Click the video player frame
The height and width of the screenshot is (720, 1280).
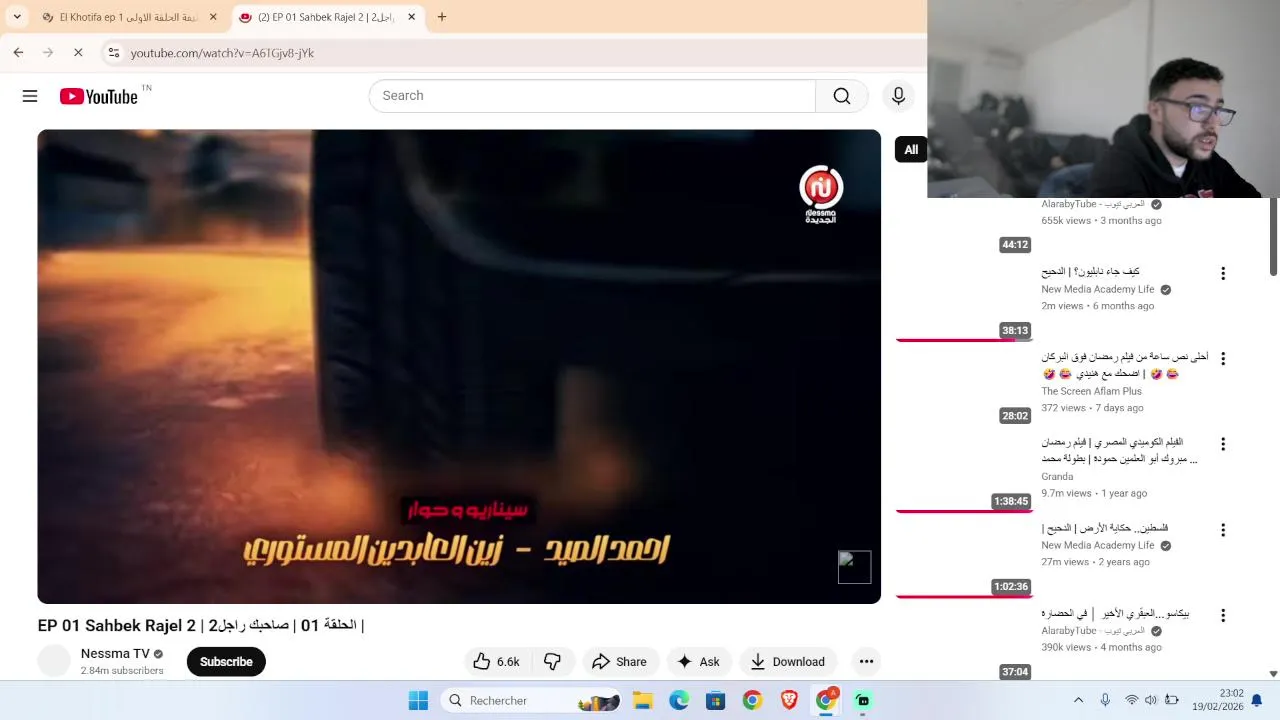click(x=459, y=366)
